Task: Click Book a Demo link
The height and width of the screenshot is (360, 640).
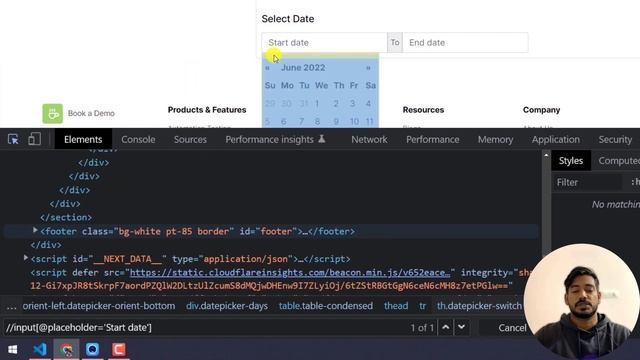Action: (91, 113)
